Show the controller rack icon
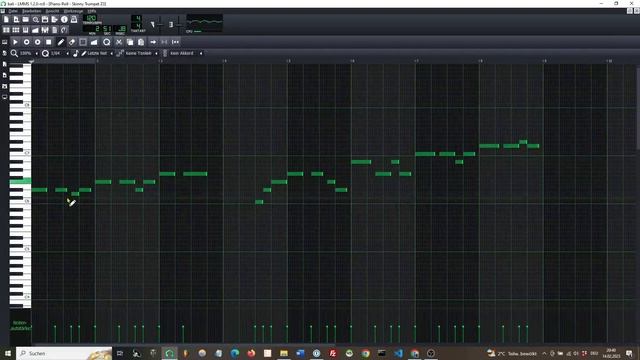Image resolution: width=640 pixels, height=360 pixels. click(64, 30)
